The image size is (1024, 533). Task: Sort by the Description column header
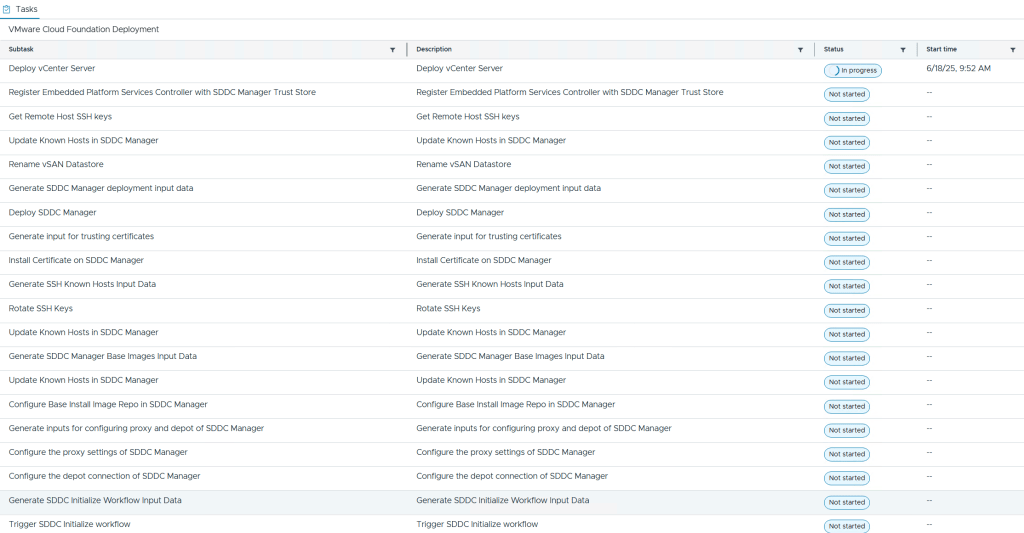(434, 49)
